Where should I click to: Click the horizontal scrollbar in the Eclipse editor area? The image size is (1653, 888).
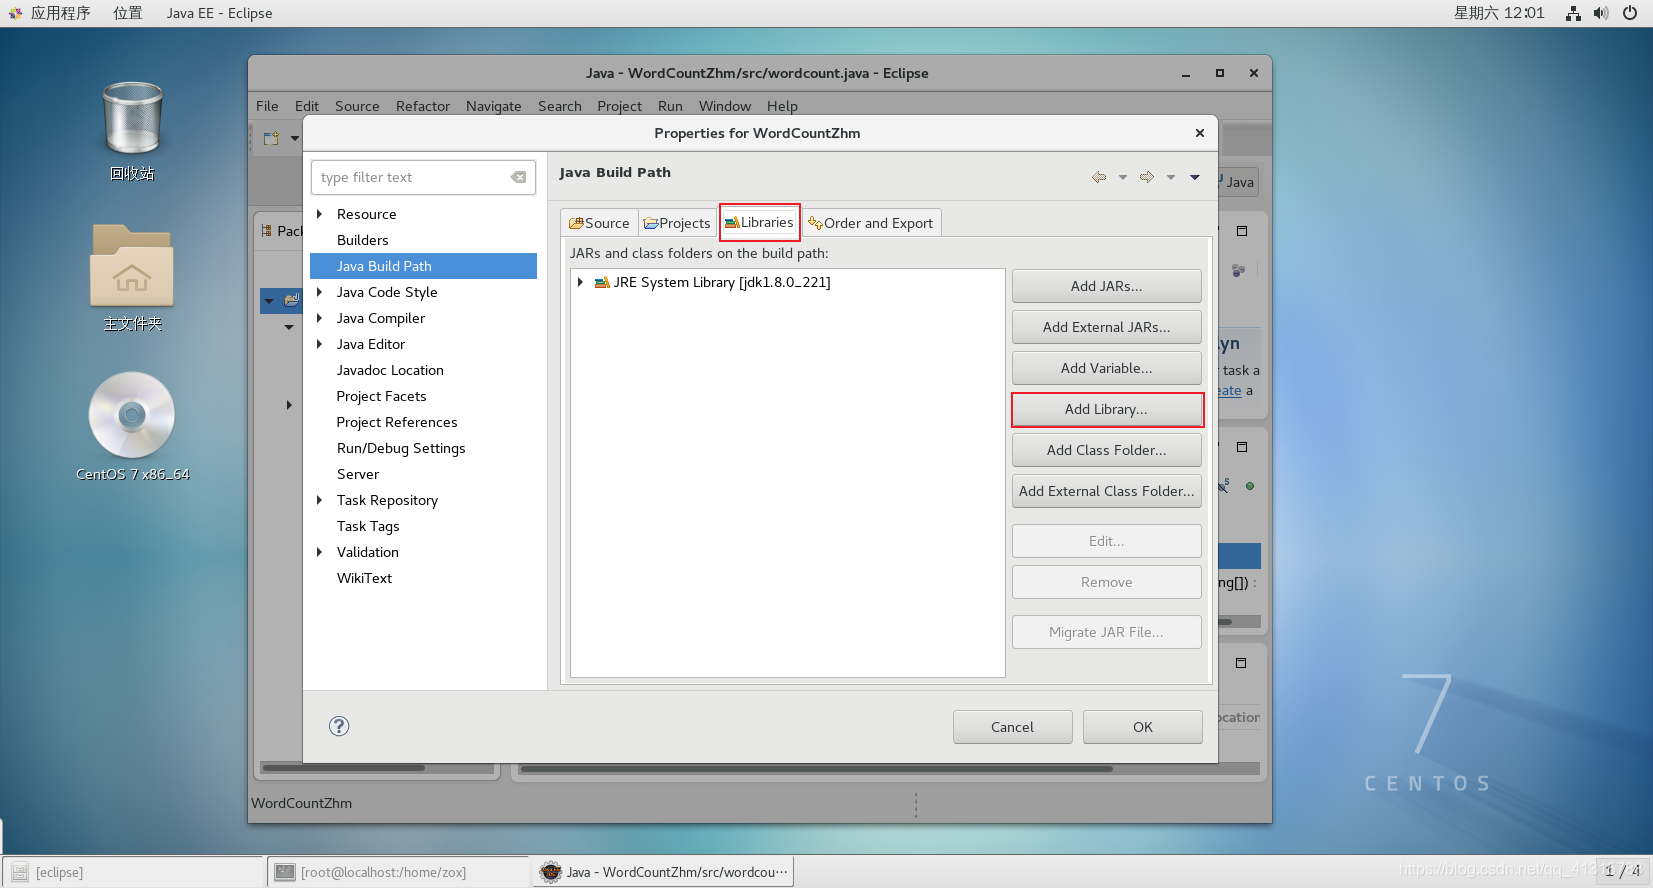click(816, 769)
